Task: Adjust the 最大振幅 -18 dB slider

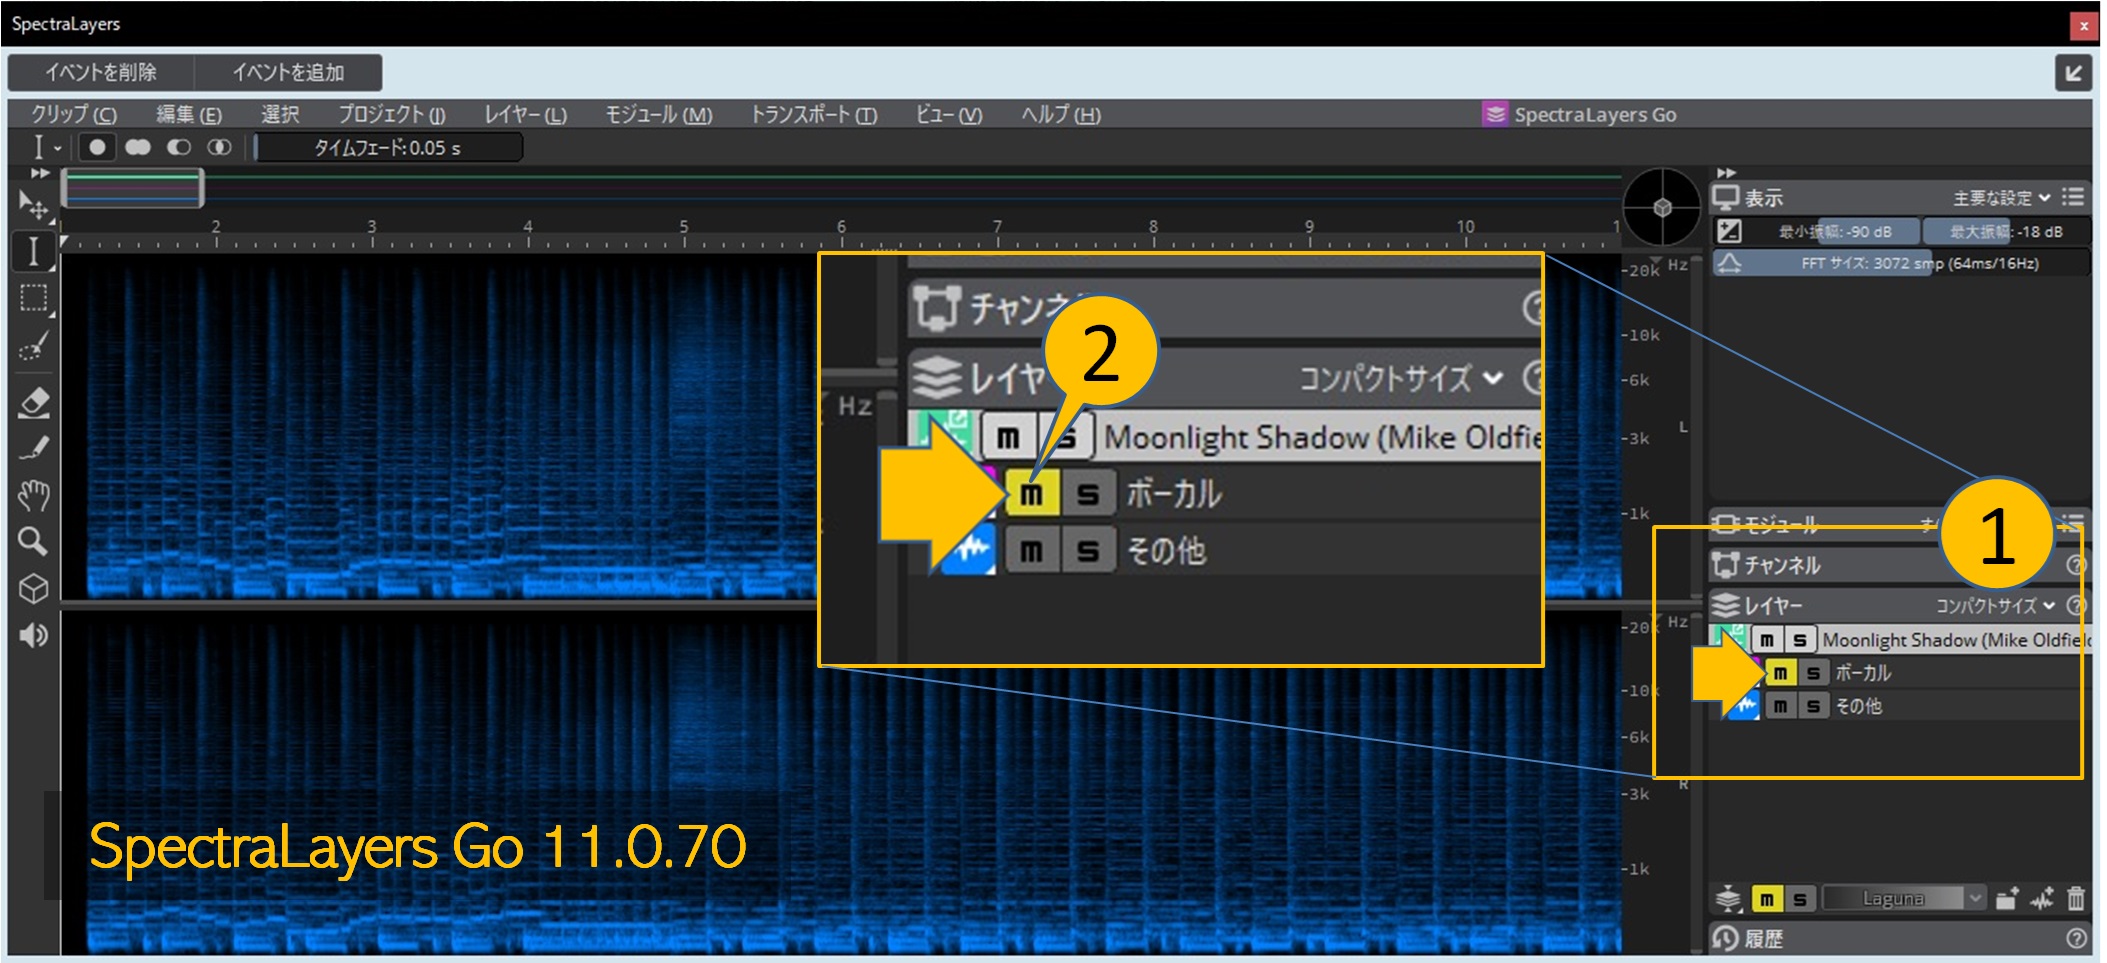Action: 2004,231
